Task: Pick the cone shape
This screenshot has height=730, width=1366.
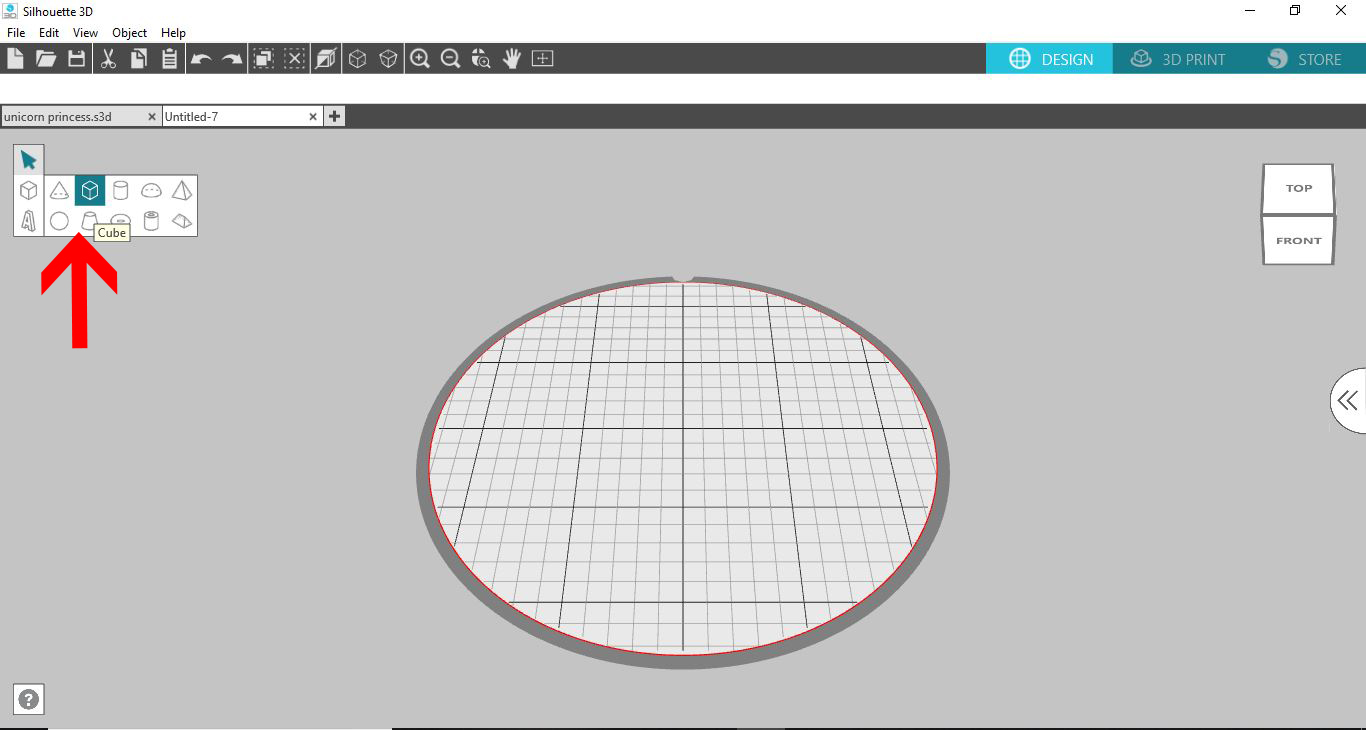Action: [60, 190]
